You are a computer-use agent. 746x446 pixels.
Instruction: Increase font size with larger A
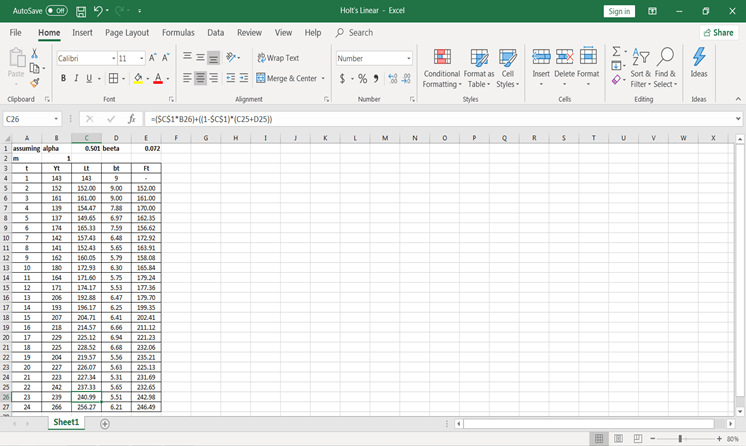coord(153,58)
